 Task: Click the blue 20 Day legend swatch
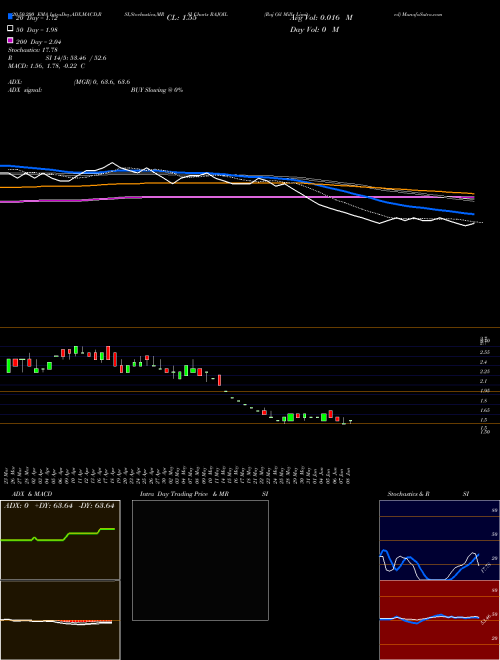pyautogui.click(x=10, y=16)
